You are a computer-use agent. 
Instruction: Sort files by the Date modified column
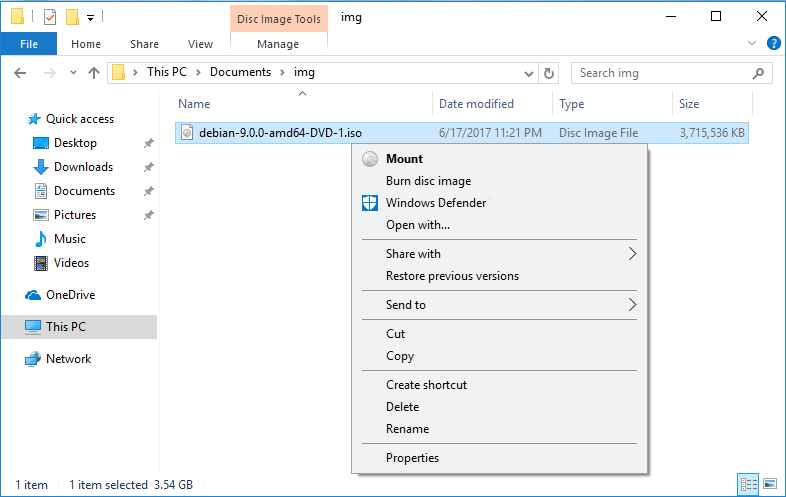(x=476, y=104)
